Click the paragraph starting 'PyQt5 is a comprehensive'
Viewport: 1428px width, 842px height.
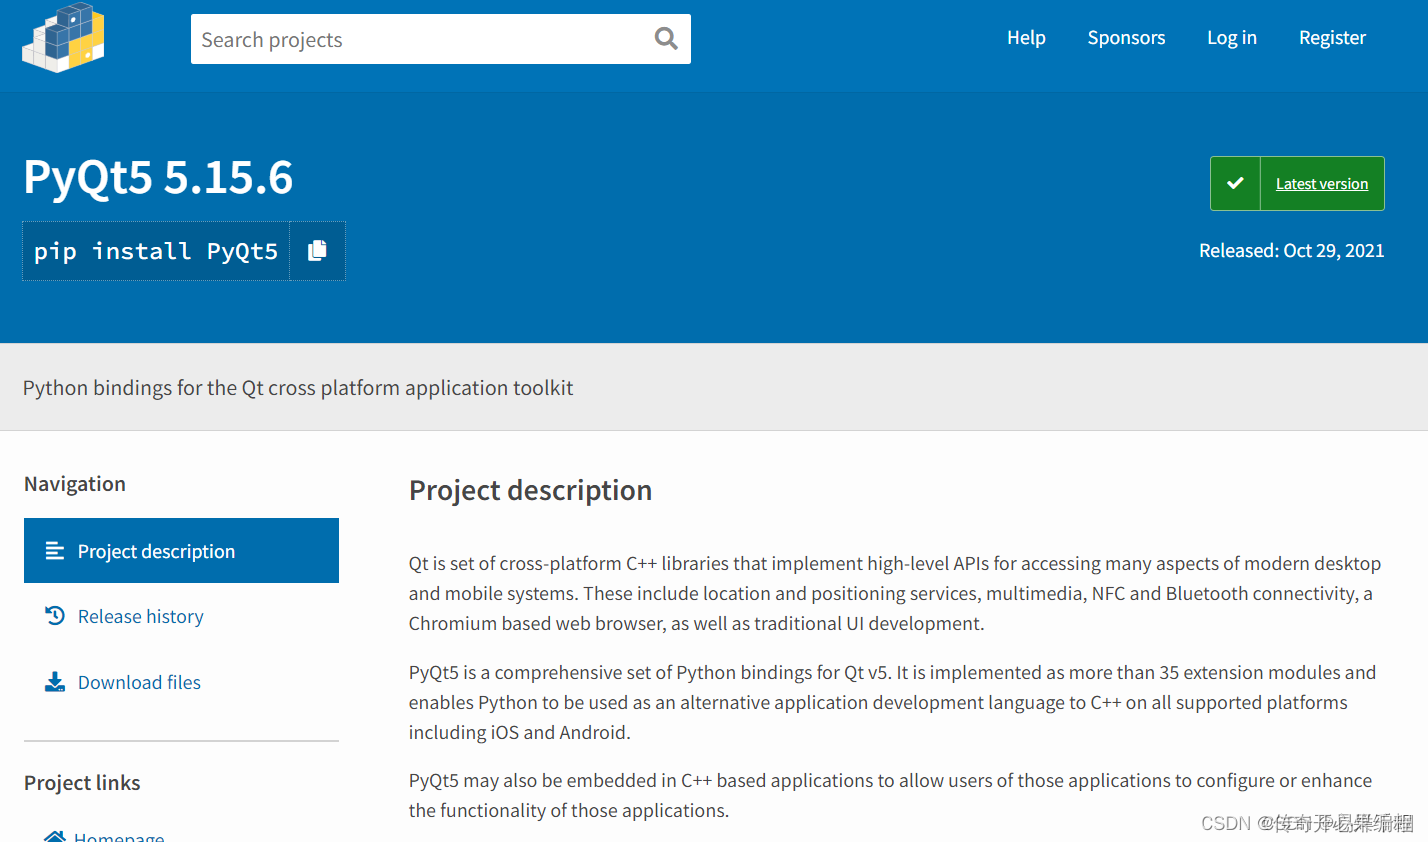coord(892,702)
